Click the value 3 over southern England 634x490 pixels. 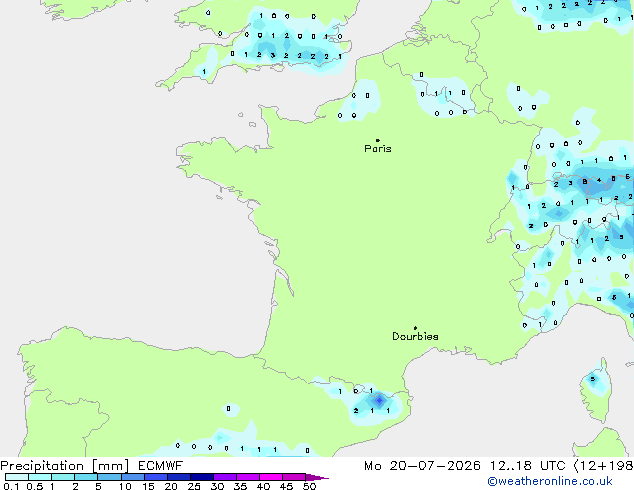click(x=273, y=55)
